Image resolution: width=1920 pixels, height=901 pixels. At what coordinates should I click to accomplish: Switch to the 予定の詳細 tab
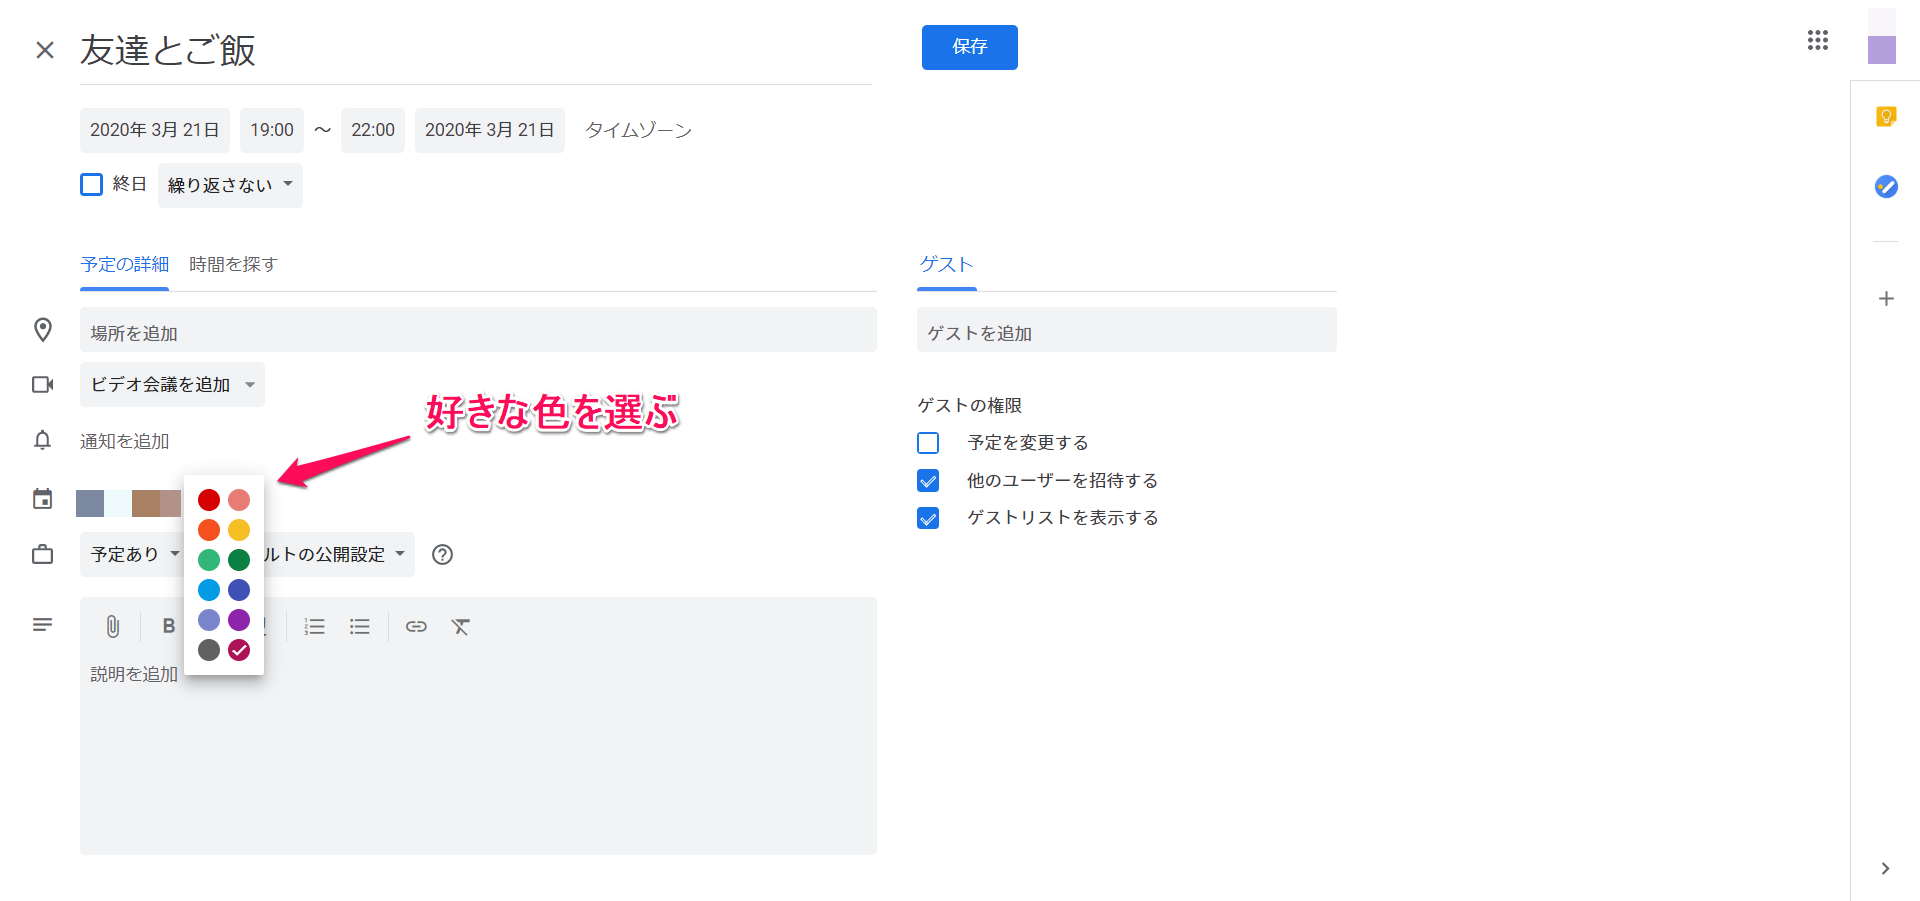point(124,264)
